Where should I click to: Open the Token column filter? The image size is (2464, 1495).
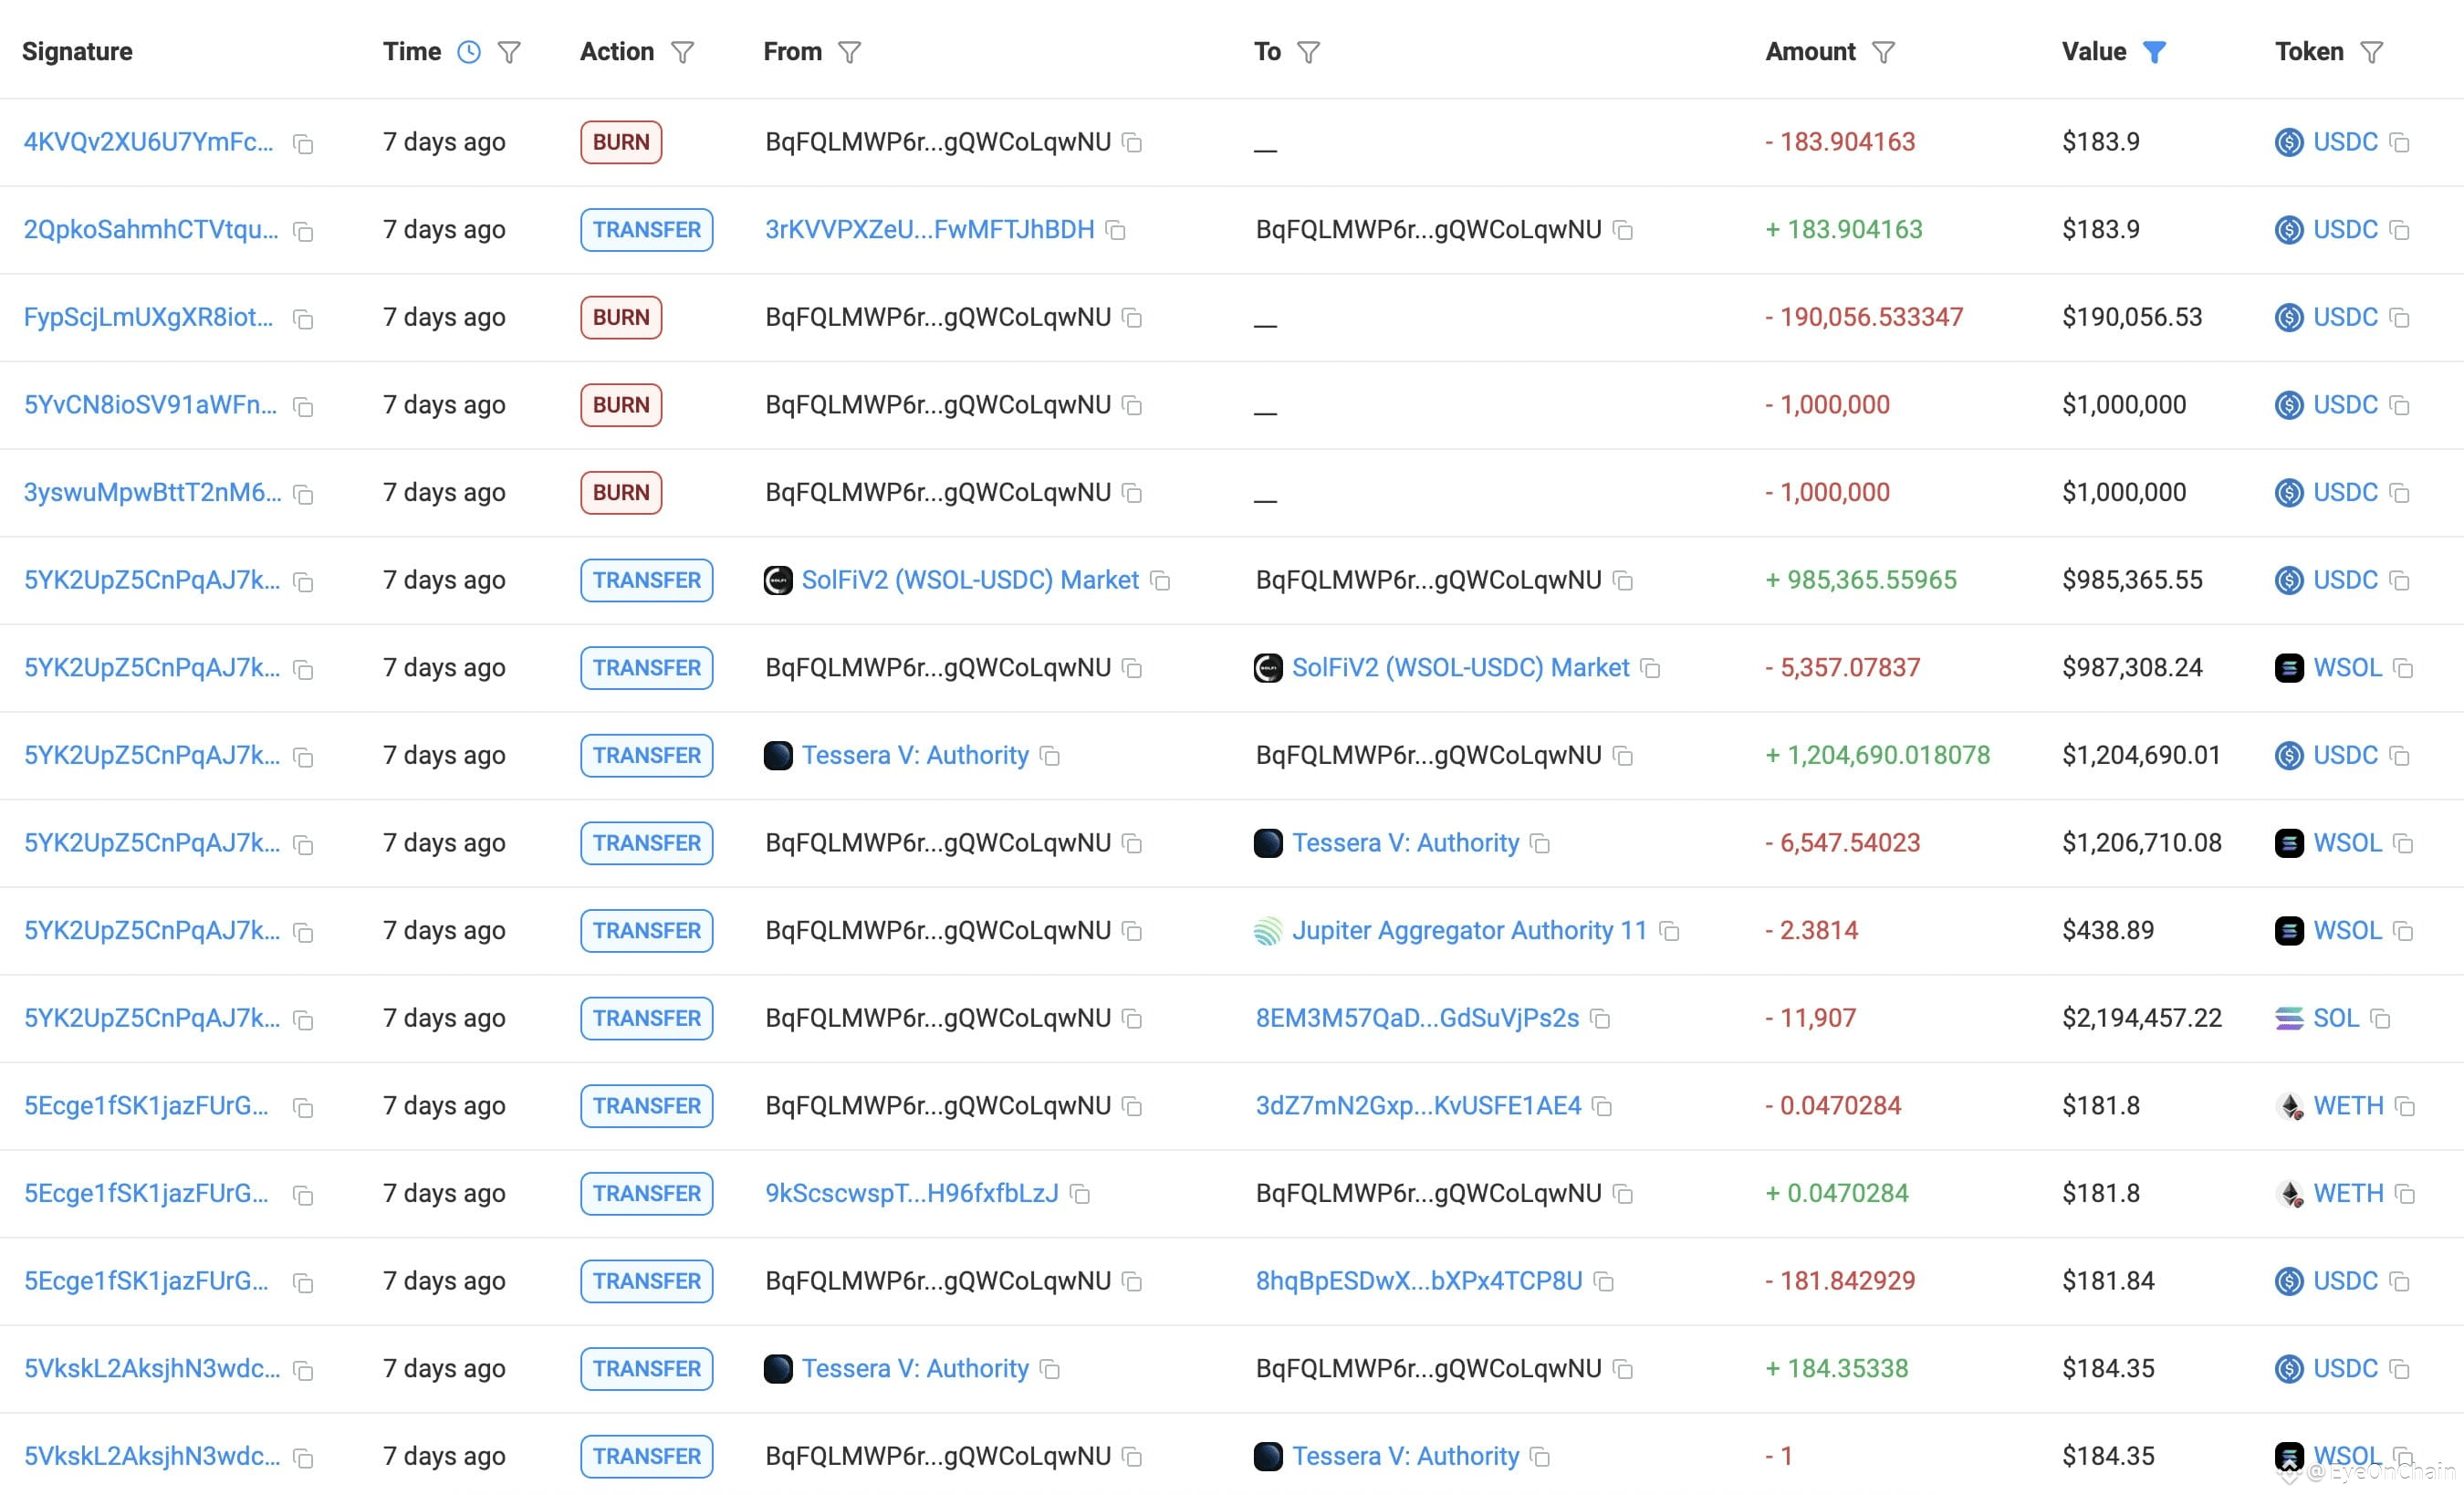click(2371, 52)
